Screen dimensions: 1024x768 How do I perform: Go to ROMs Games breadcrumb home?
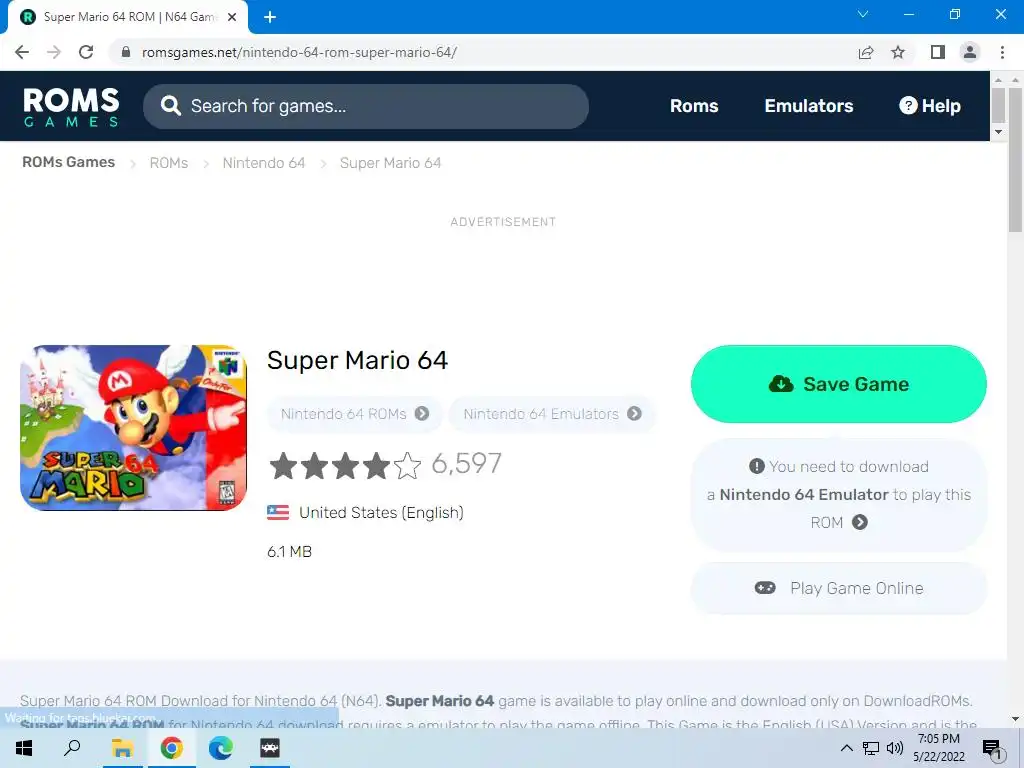69,162
